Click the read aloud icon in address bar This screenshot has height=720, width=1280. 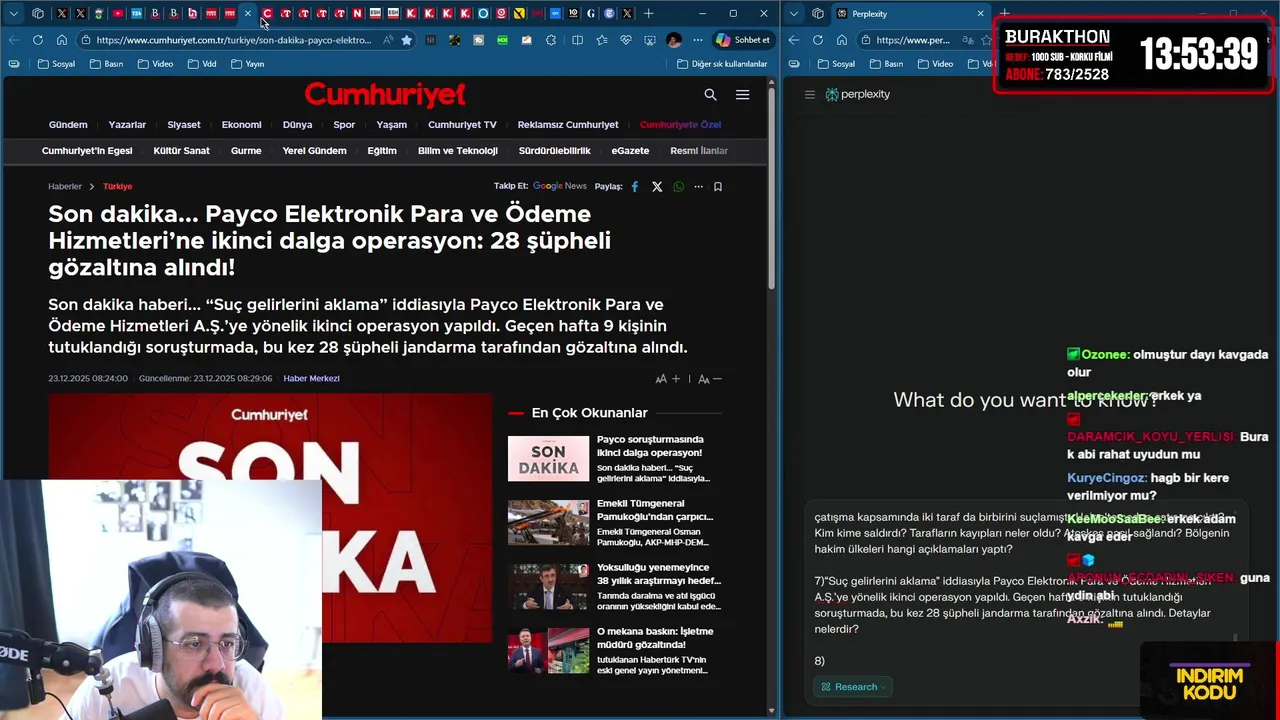(388, 40)
